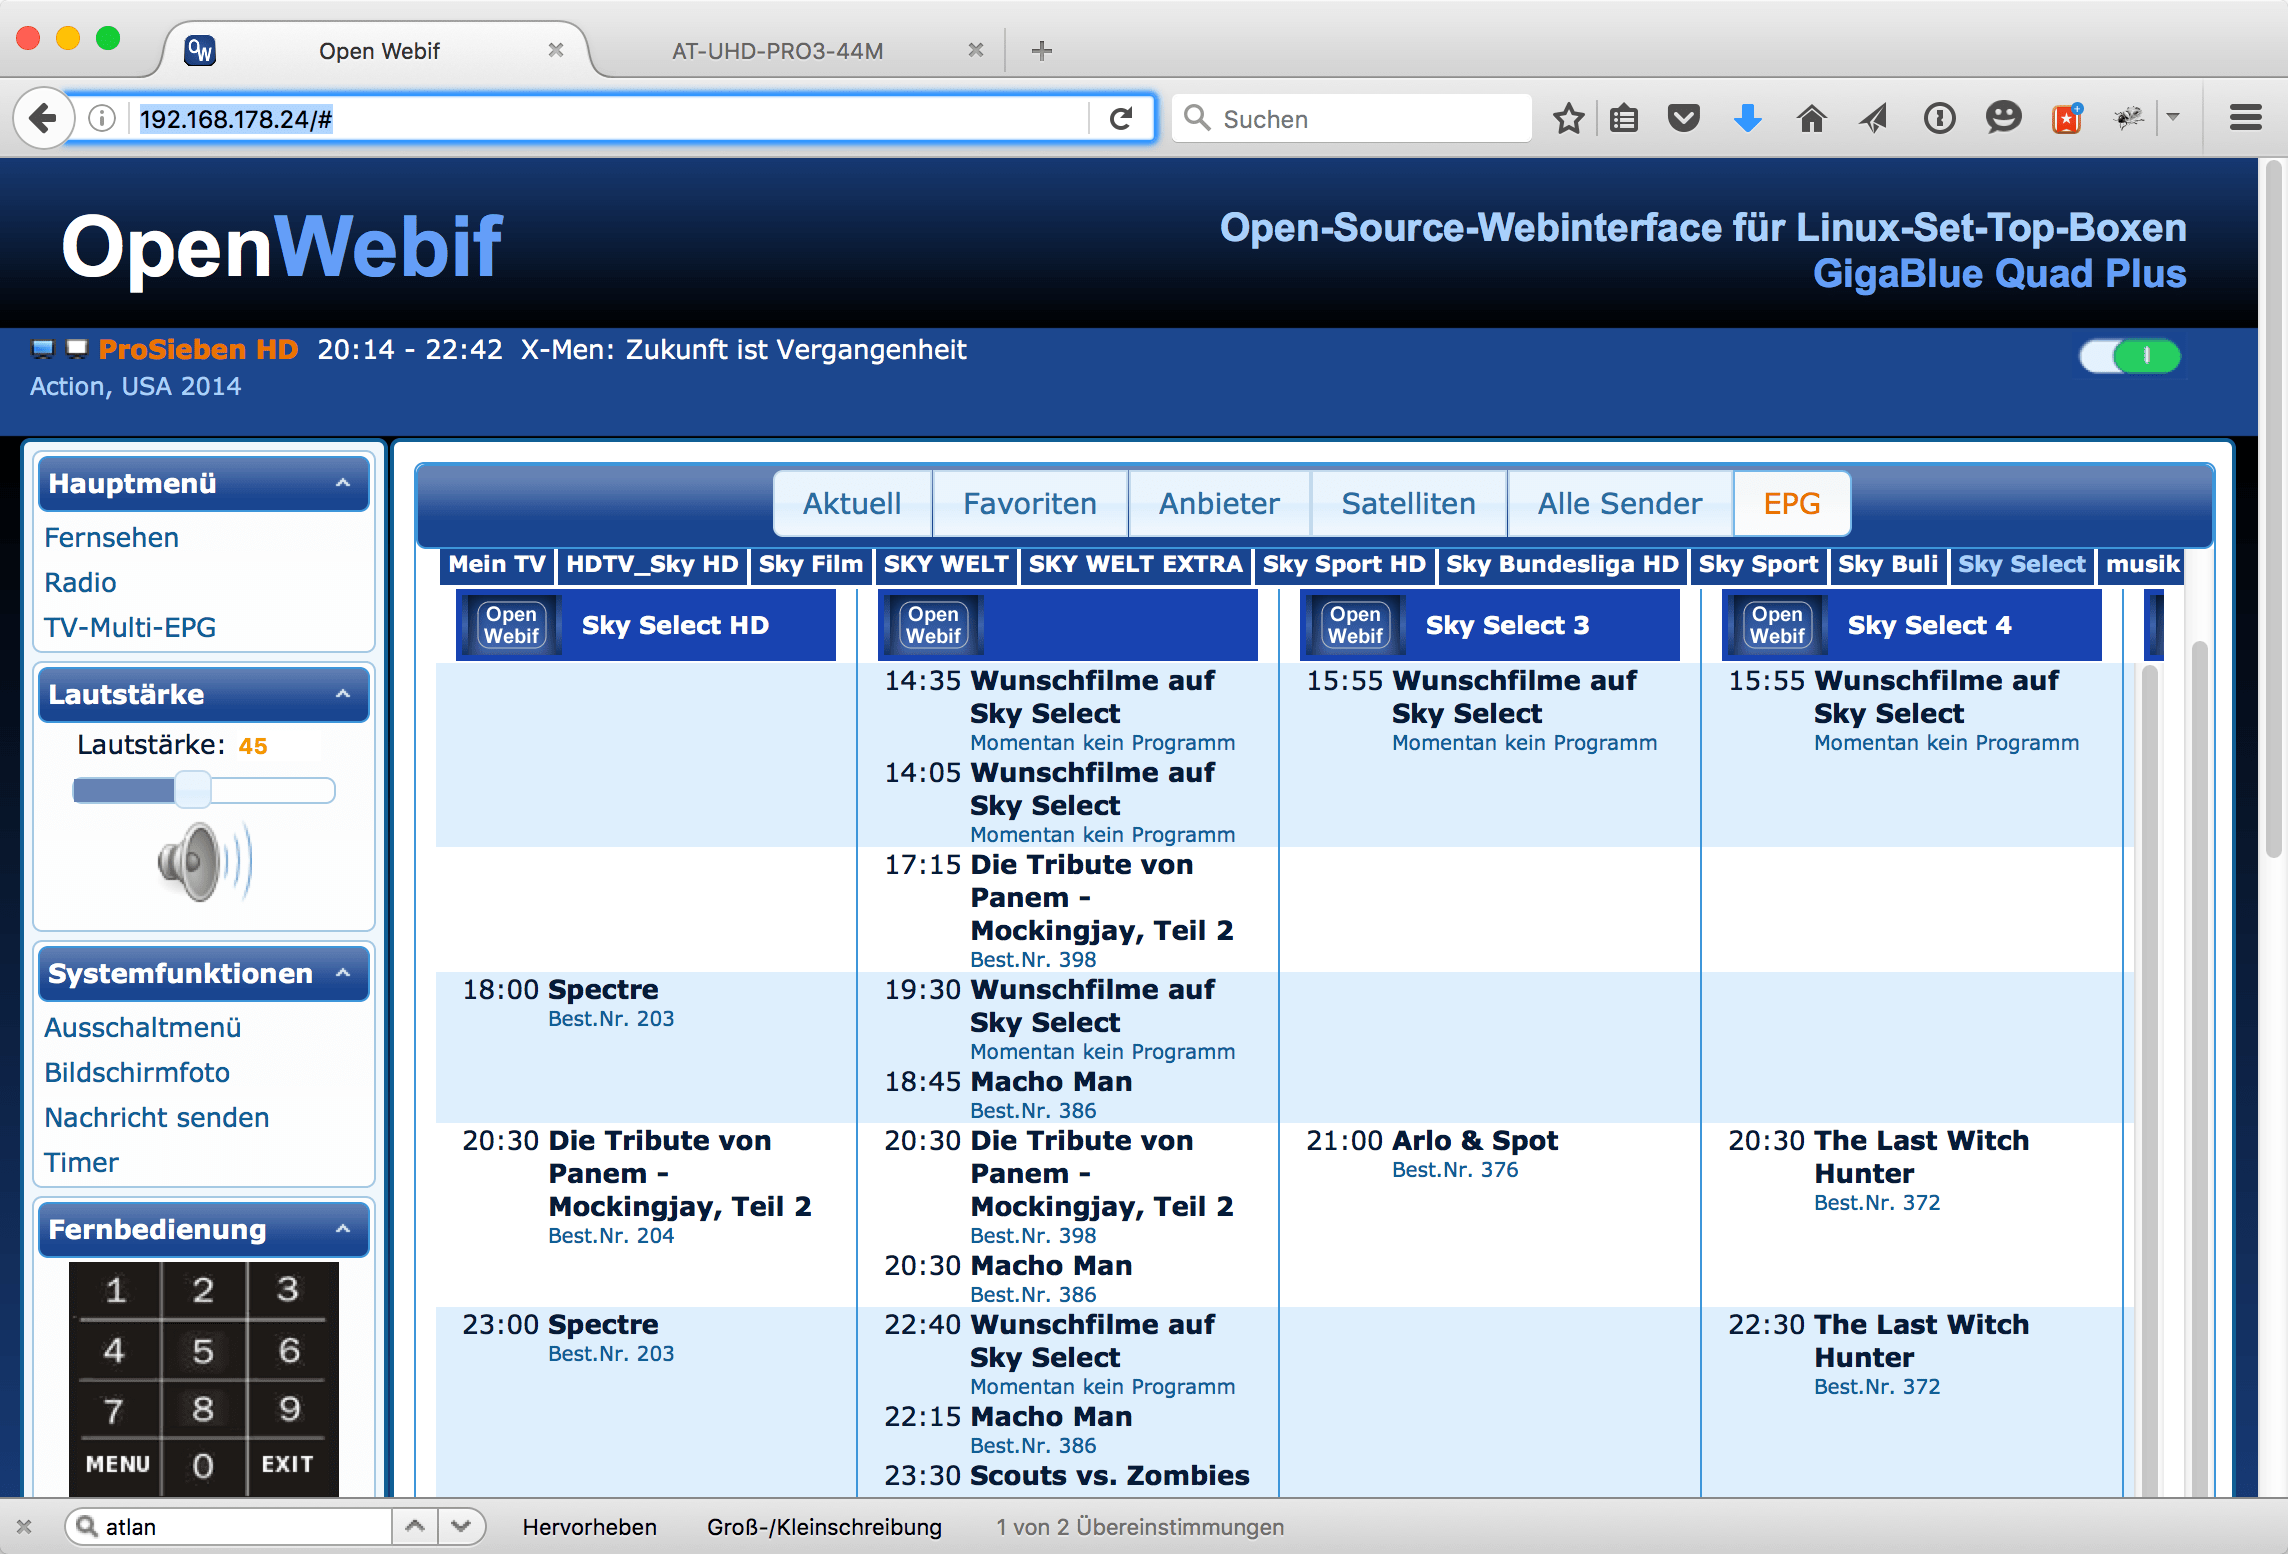Select the Sky Bundesliga HD bouquet

pyautogui.click(x=1562, y=564)
